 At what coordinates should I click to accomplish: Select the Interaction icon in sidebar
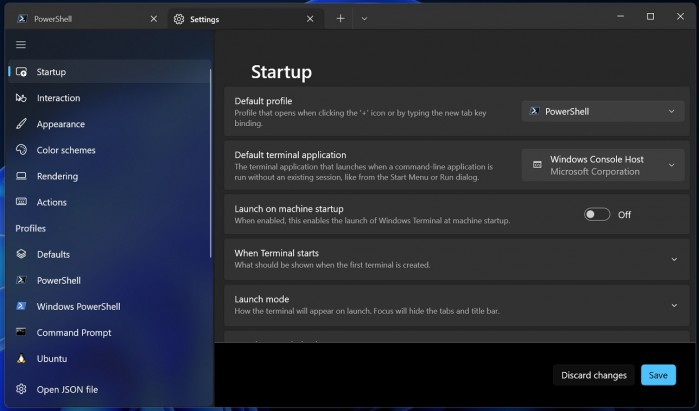[21, 98]
